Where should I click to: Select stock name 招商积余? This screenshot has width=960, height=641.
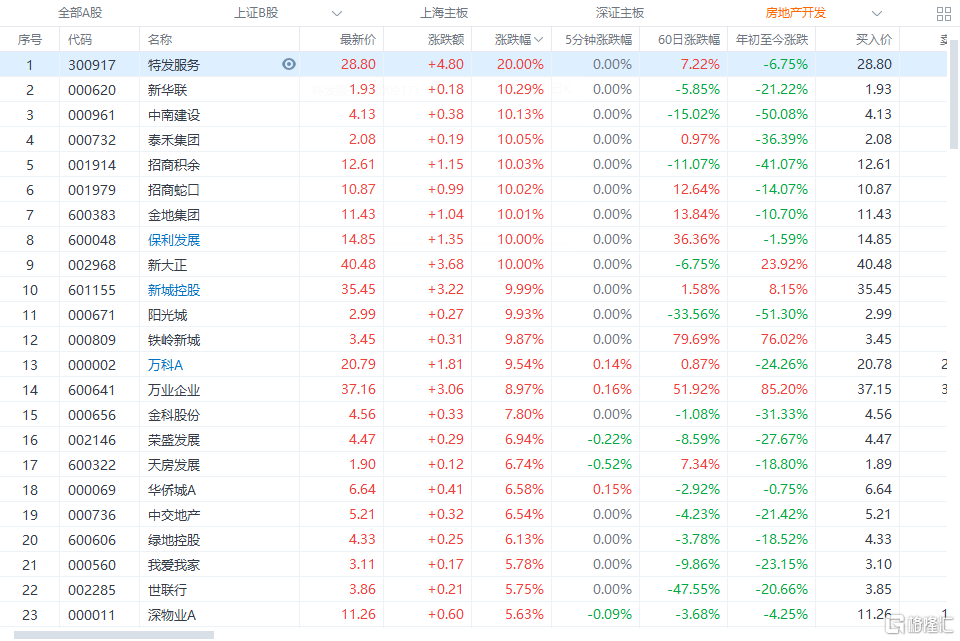(174, 165)
